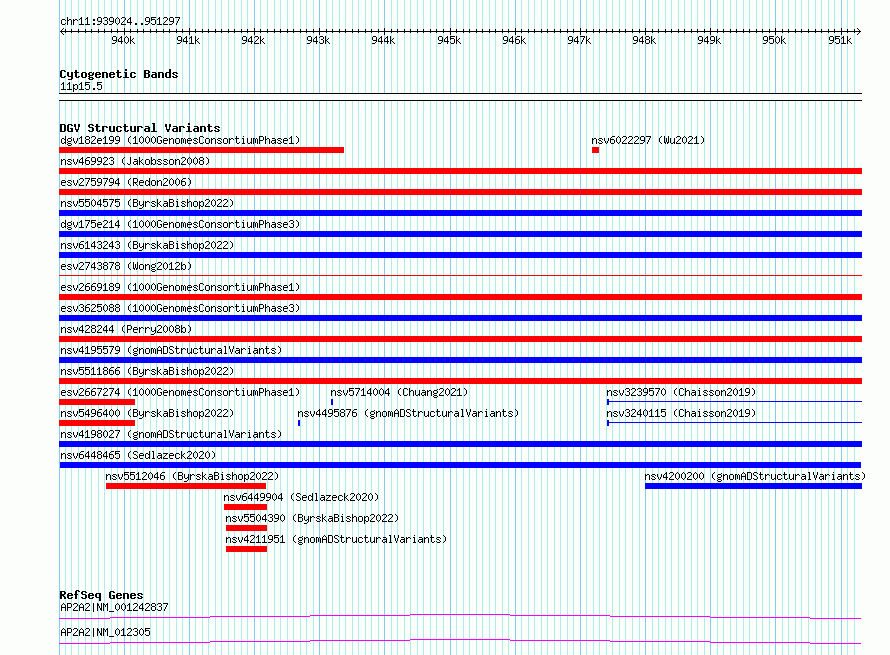This screenshot has width=890, height=655.
Task: Open nsv4495876 (gnomADStructuralVariants) variant
Action: click(x=408, y=413)
